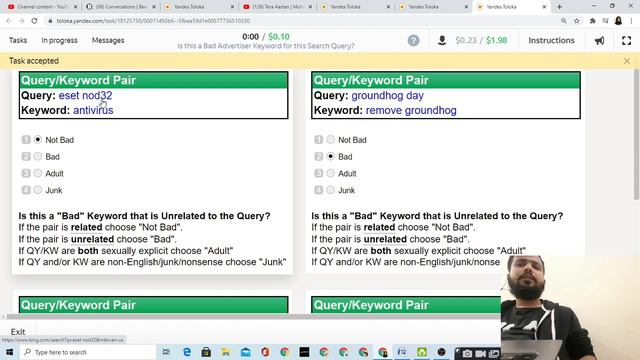Click the browser address bar
Image resolution: width=640 pixels, height=360 pixels.
(x=302, y=21)
